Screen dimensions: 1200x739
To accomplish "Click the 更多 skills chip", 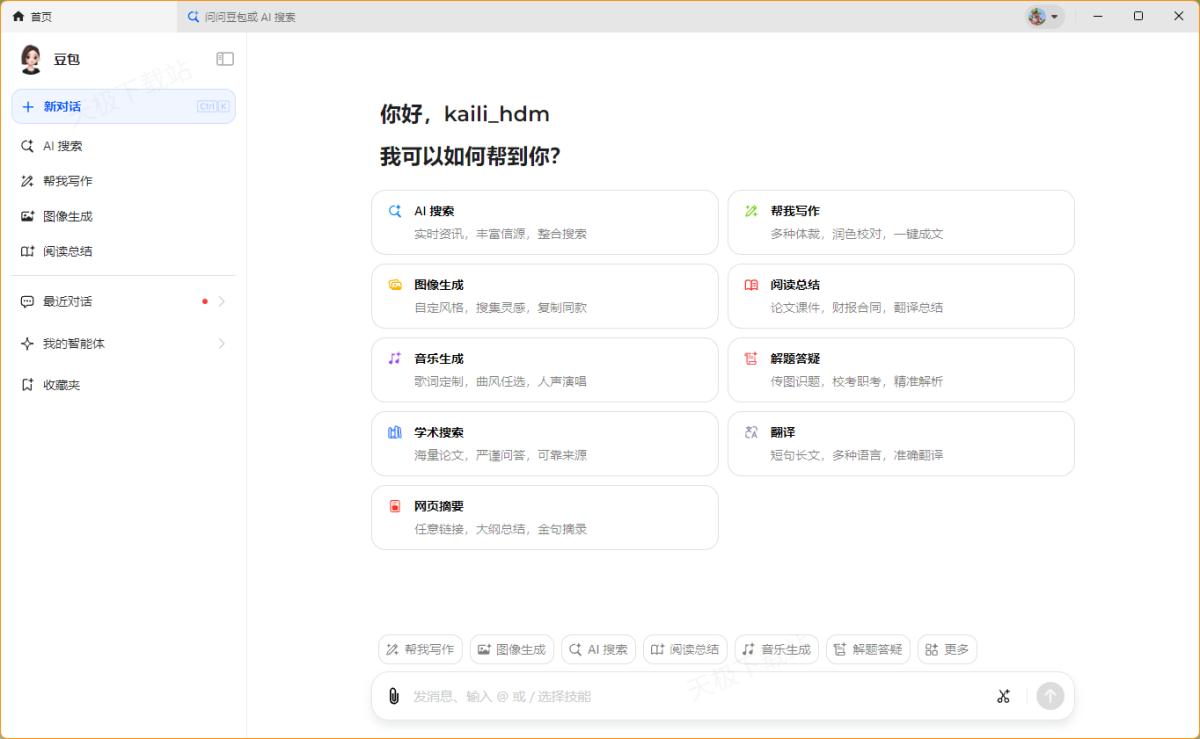I will (x=947, y=649).
